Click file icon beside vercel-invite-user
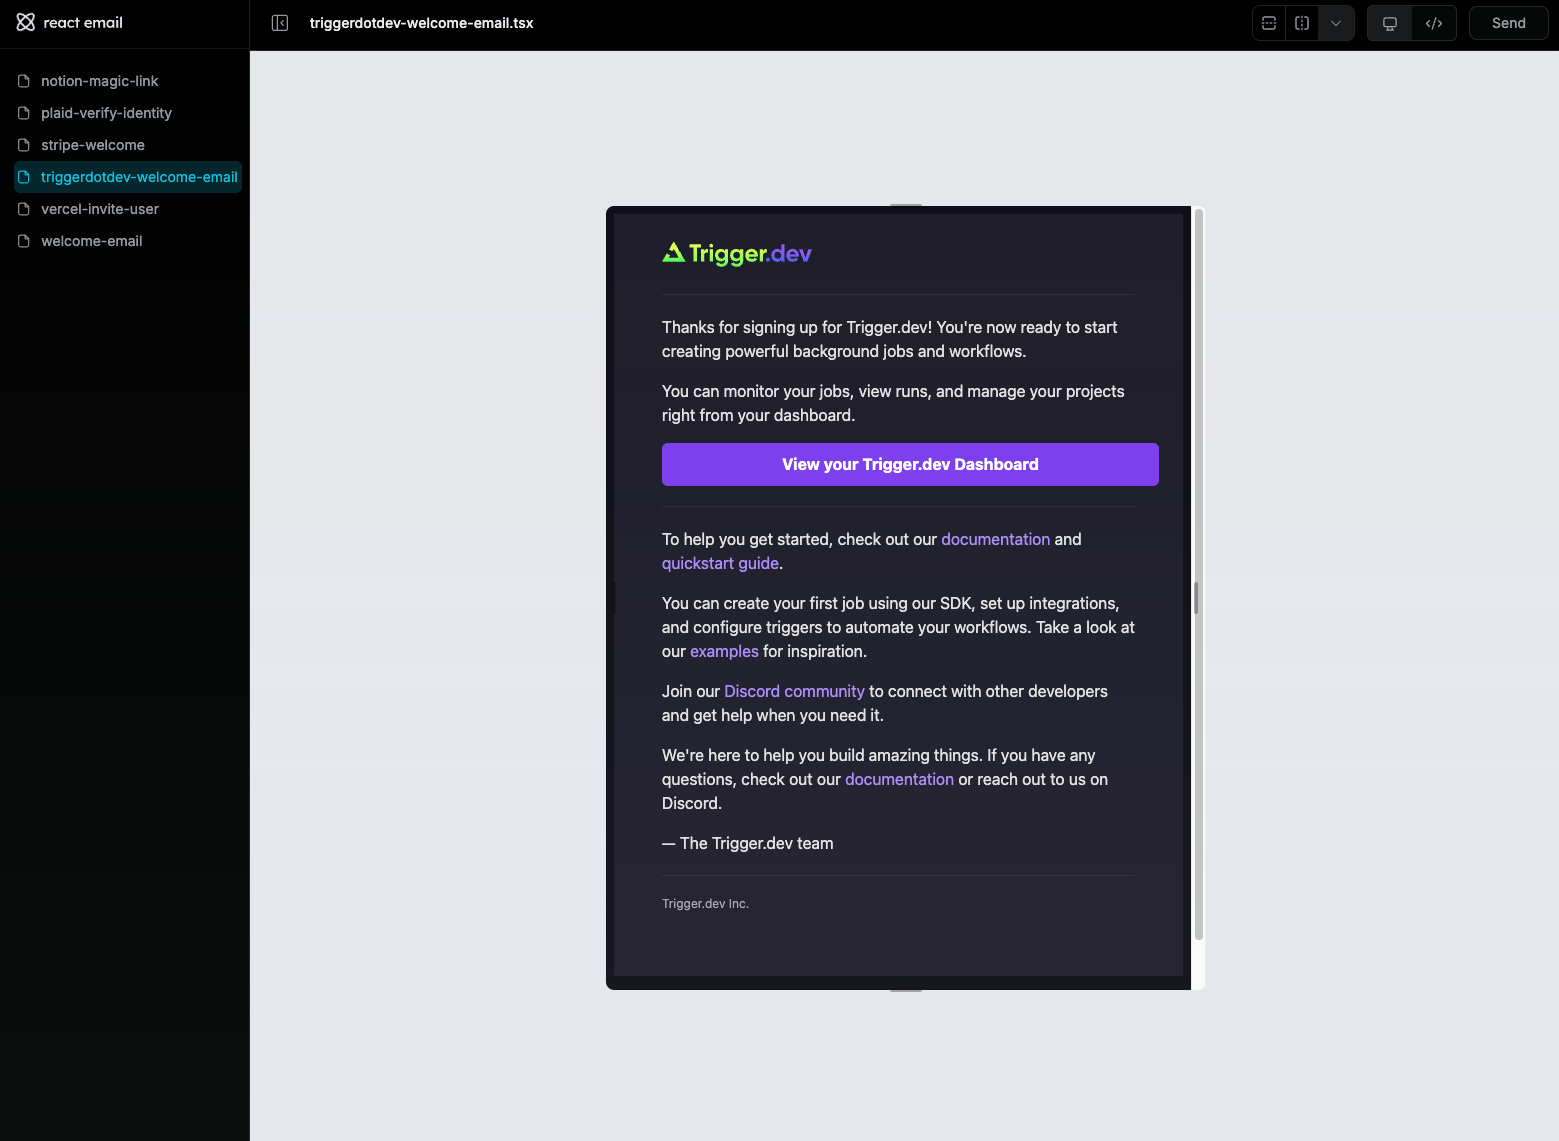This screenshot has width=1559, height=1141. [x=24, y=209]
